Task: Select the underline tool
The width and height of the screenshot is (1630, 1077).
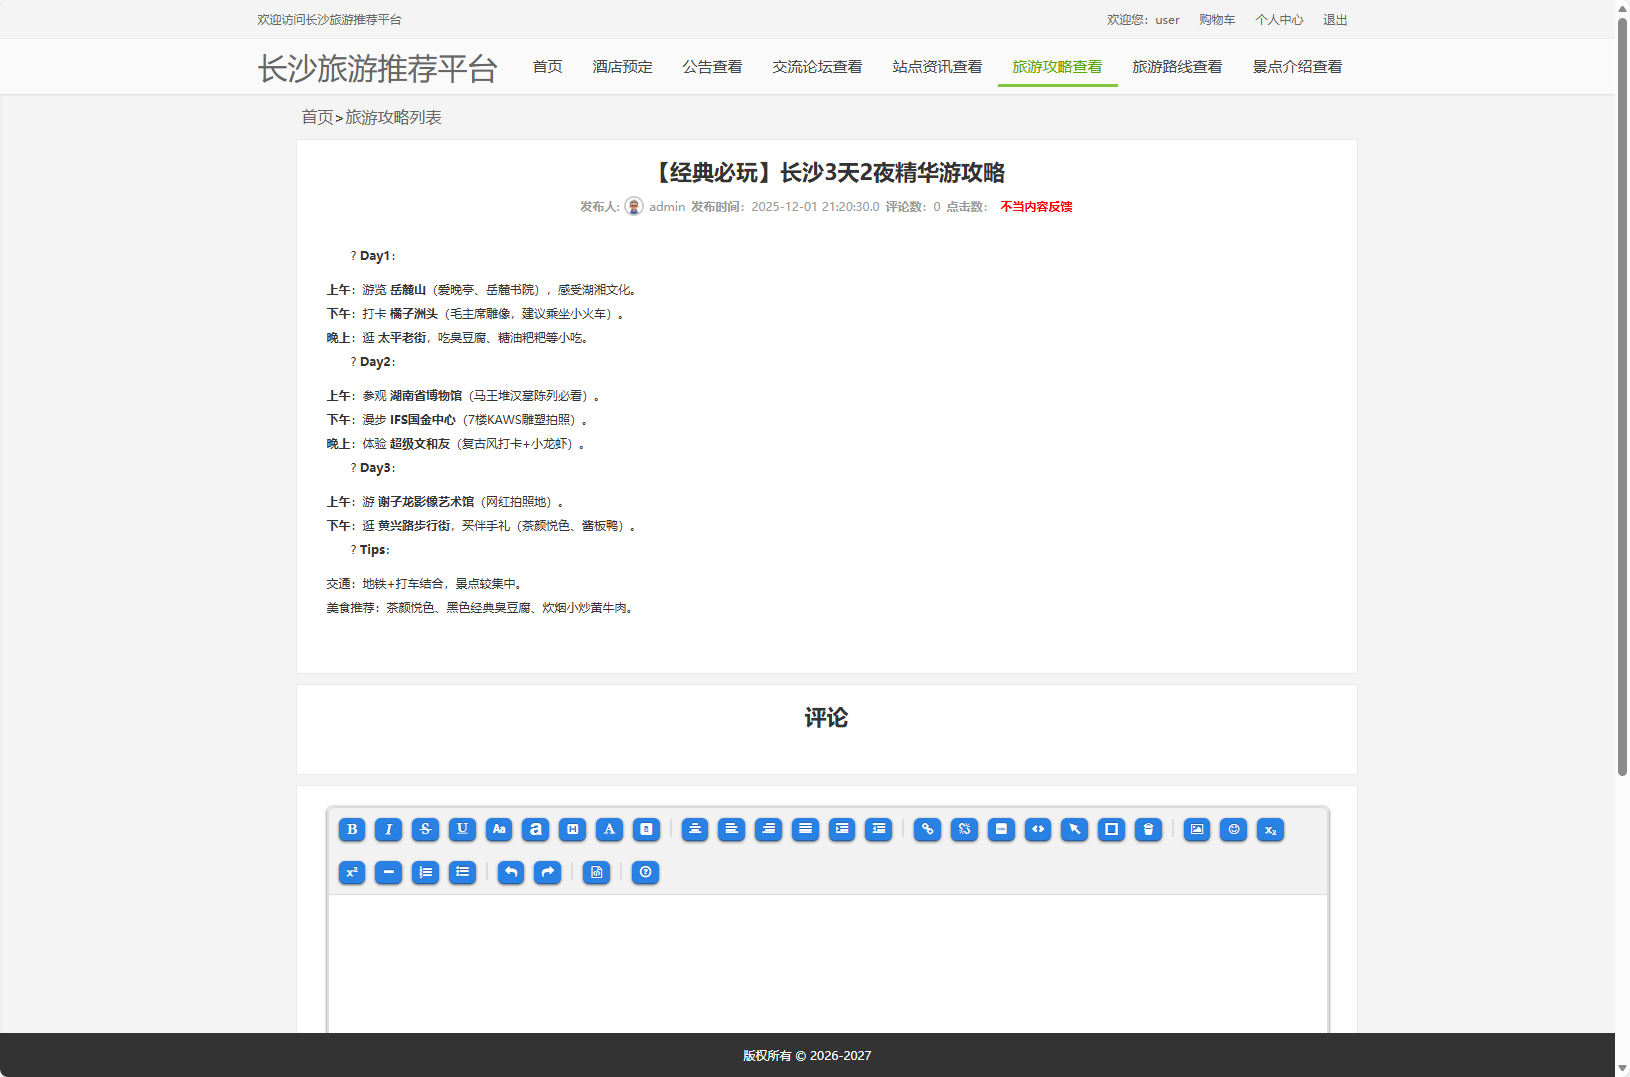Action: click(462, 829)
